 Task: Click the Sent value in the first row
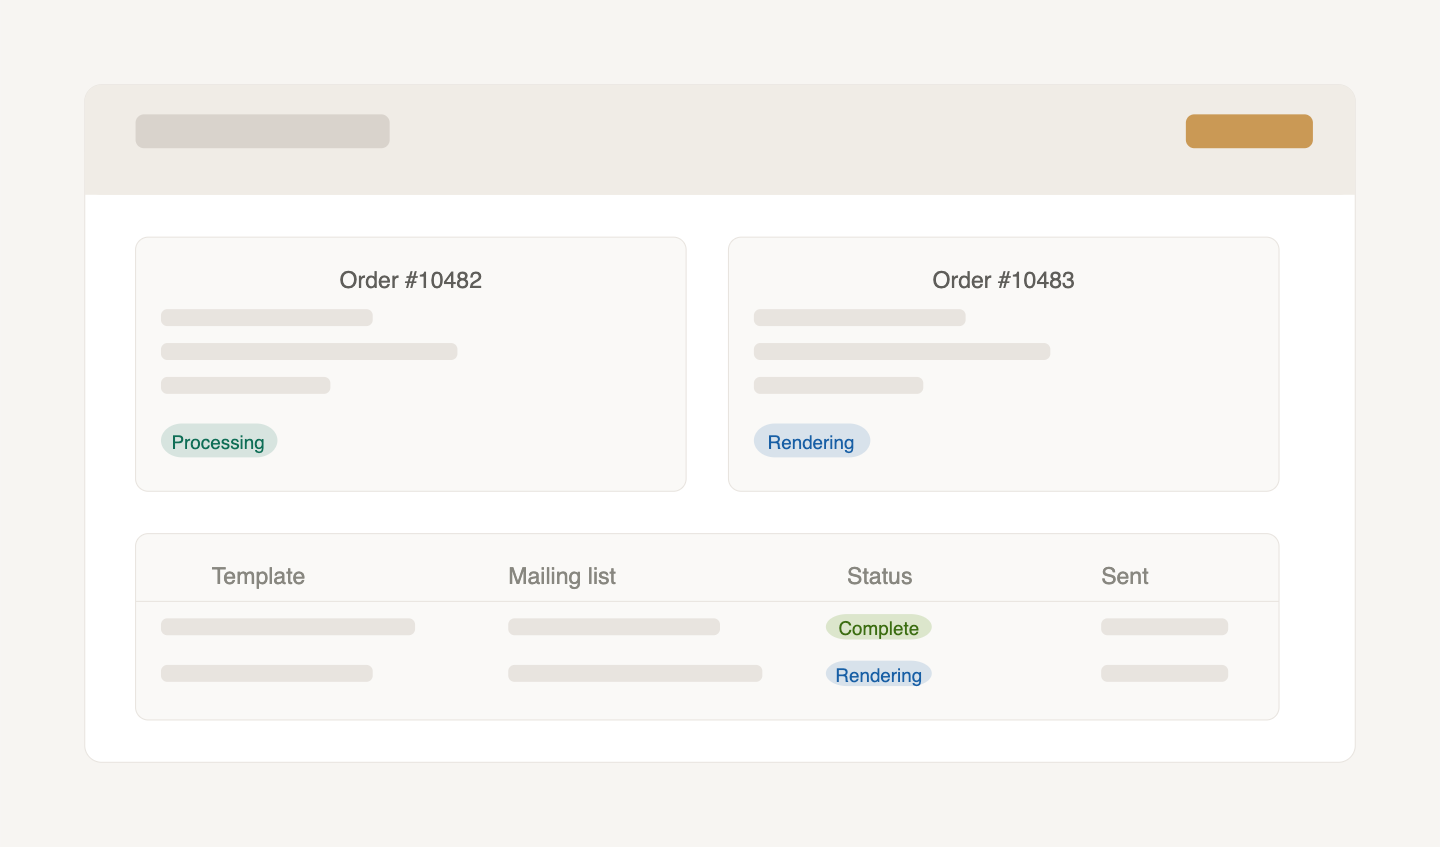click(1164, 627)
